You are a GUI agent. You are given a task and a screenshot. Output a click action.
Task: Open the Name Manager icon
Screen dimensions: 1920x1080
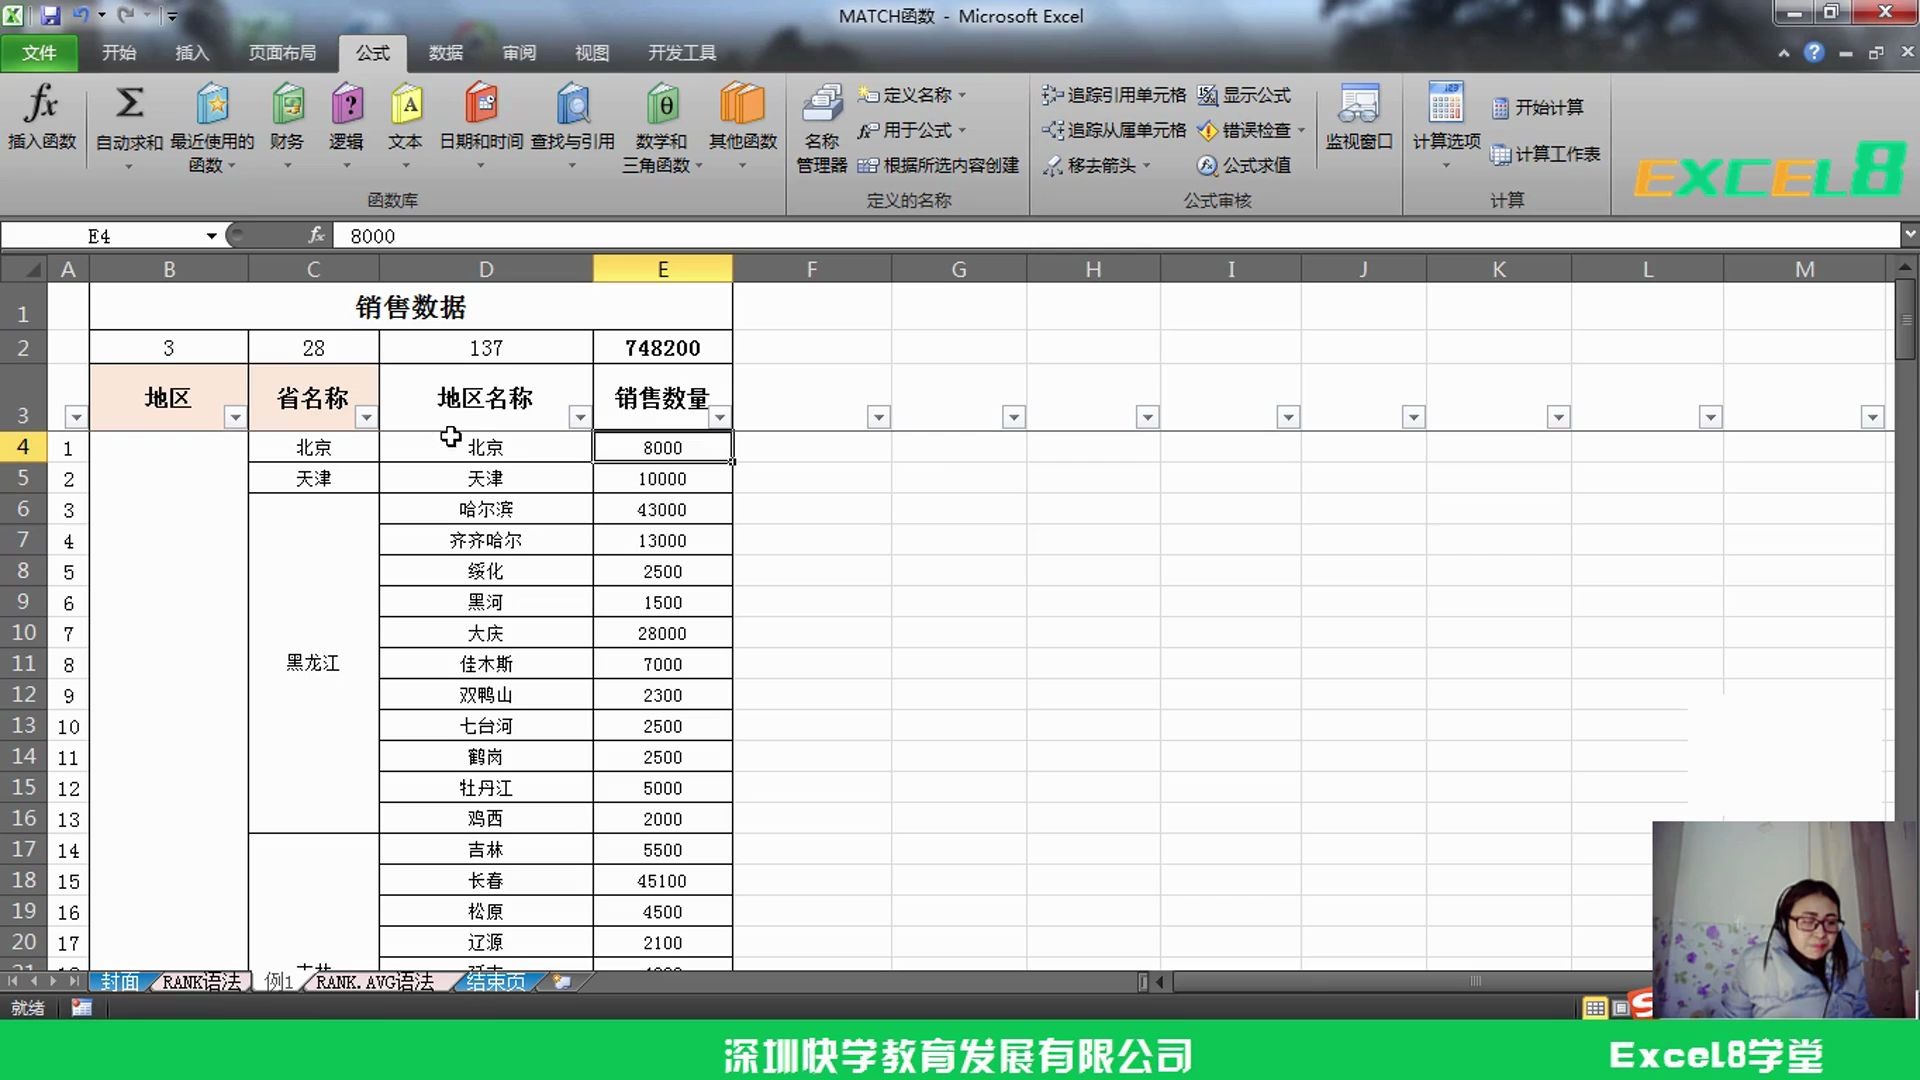(821, 104)
